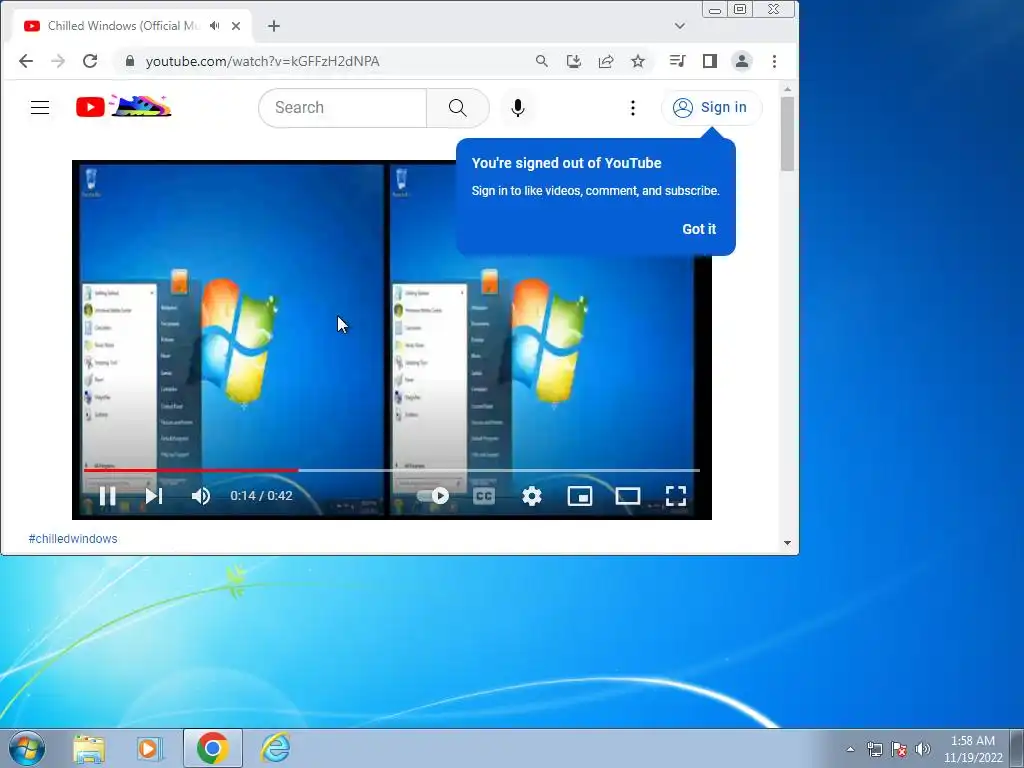Enable miniplayer mode

580,496
